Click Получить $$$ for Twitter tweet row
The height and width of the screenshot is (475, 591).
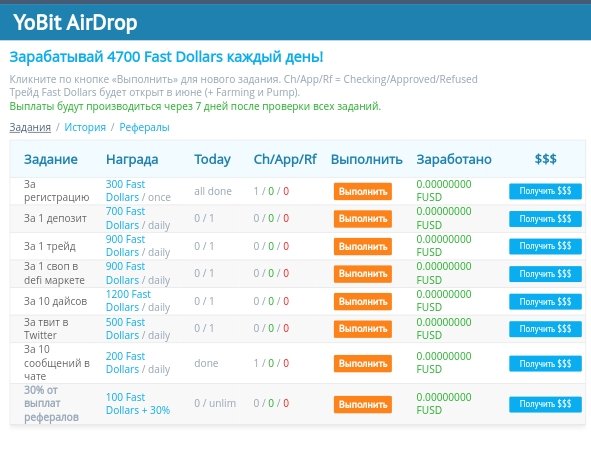pos(545,329)
